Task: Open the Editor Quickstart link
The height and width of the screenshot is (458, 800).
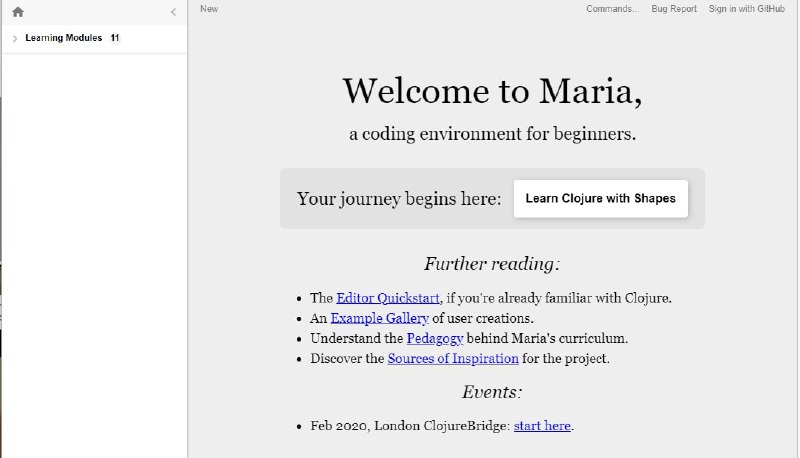Action: pyautogui.click(x=388, y=298)
